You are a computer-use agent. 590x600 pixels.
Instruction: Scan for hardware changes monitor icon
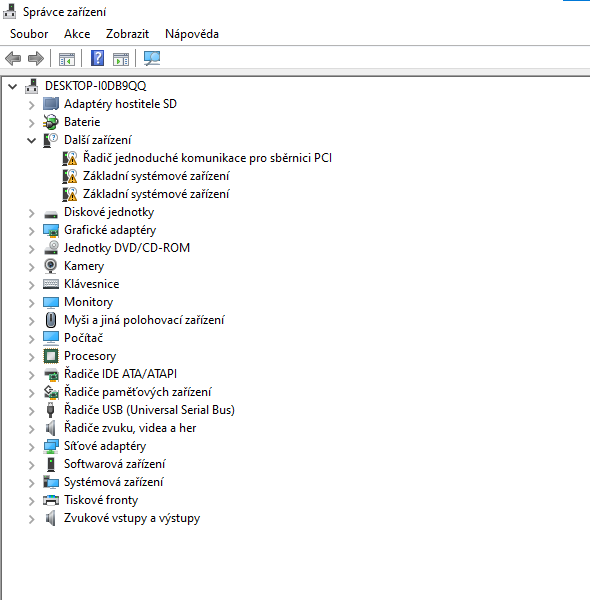click(x=152, y=59)
